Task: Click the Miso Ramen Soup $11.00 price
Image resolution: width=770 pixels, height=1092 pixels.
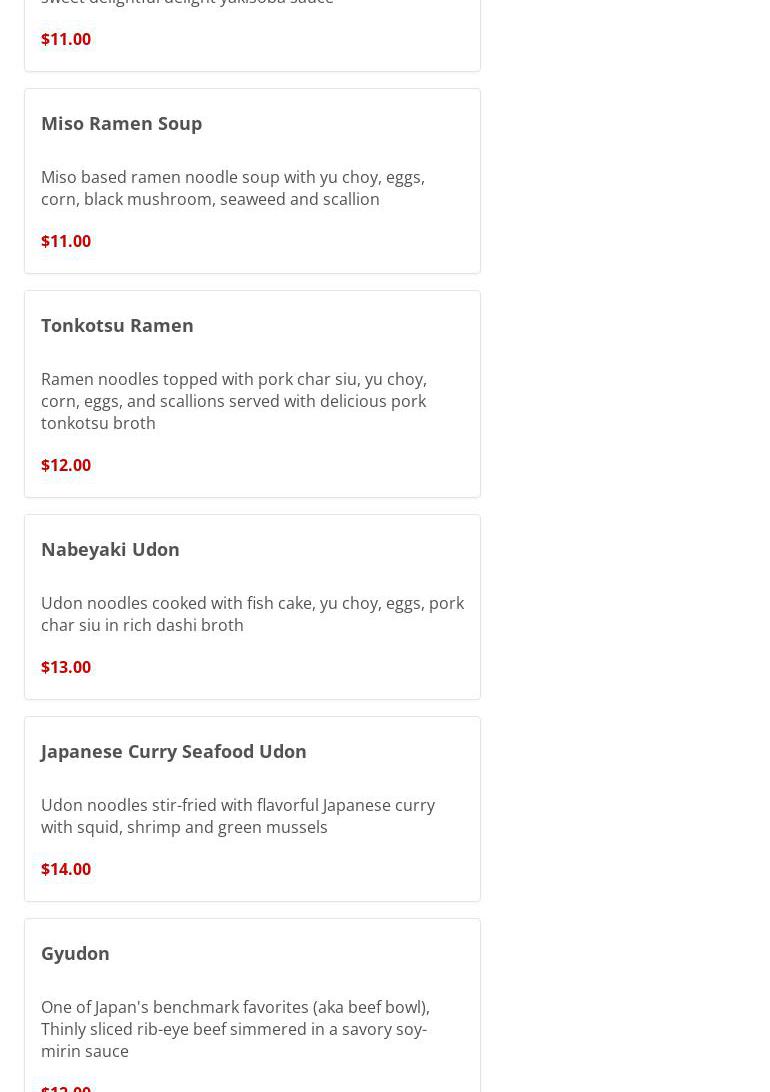Action: 66,241
